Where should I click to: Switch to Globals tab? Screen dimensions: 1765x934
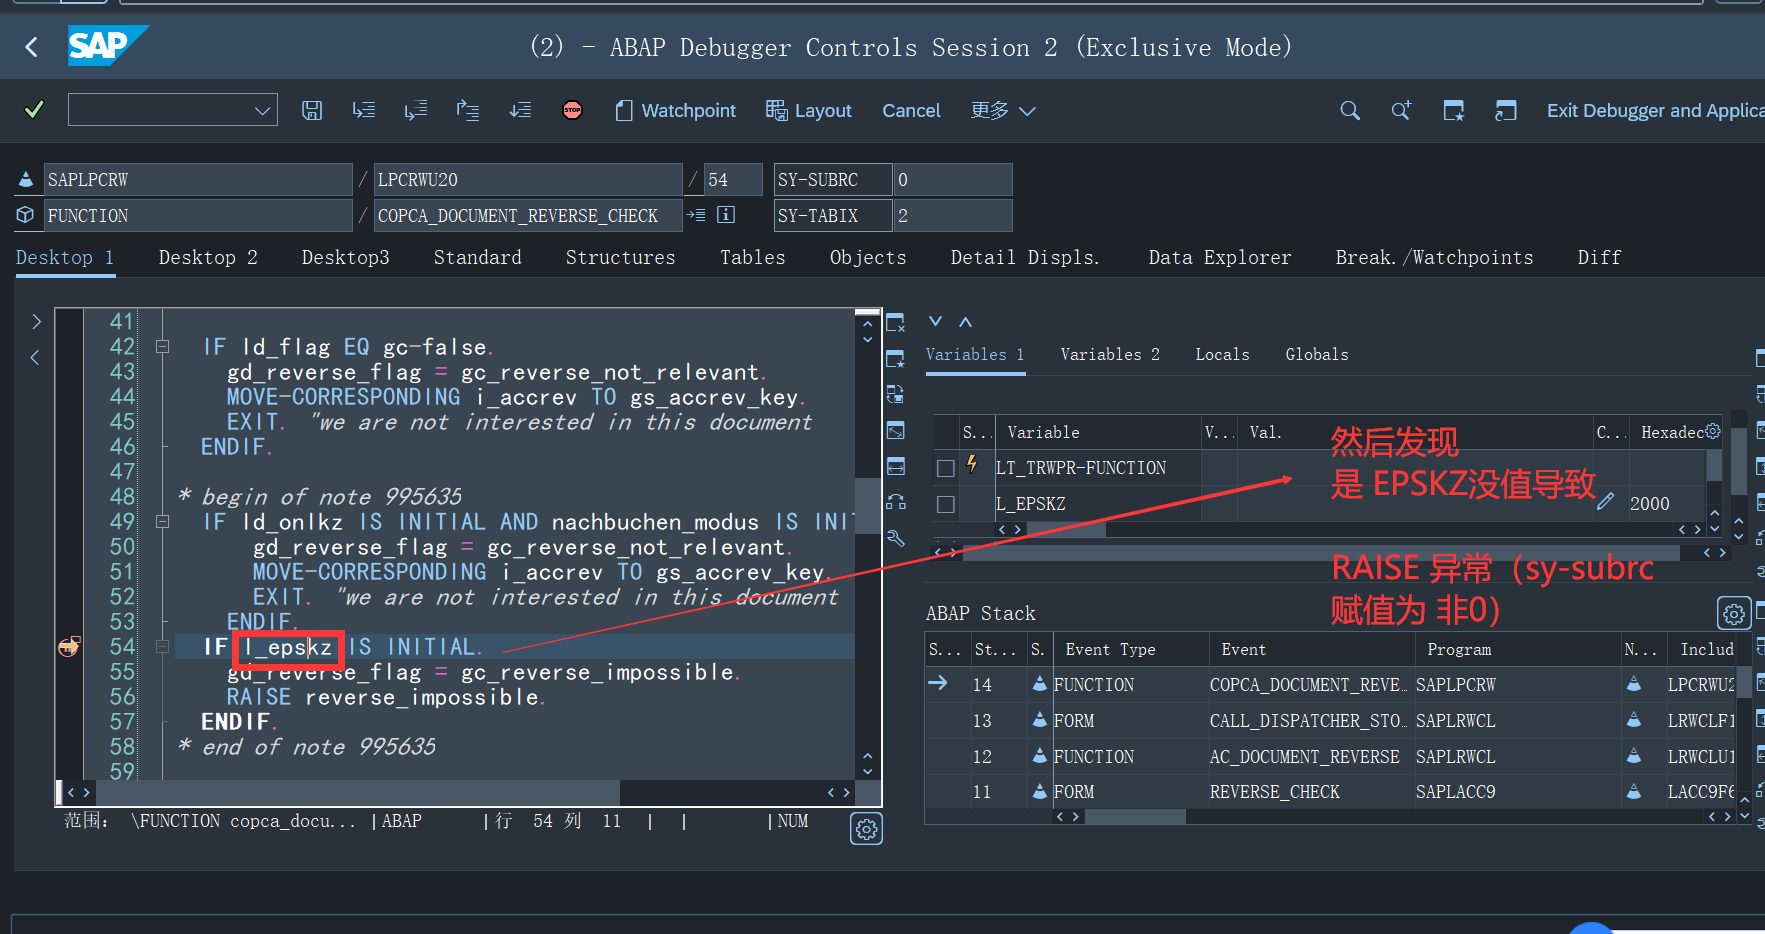(x=1317, y=355)
